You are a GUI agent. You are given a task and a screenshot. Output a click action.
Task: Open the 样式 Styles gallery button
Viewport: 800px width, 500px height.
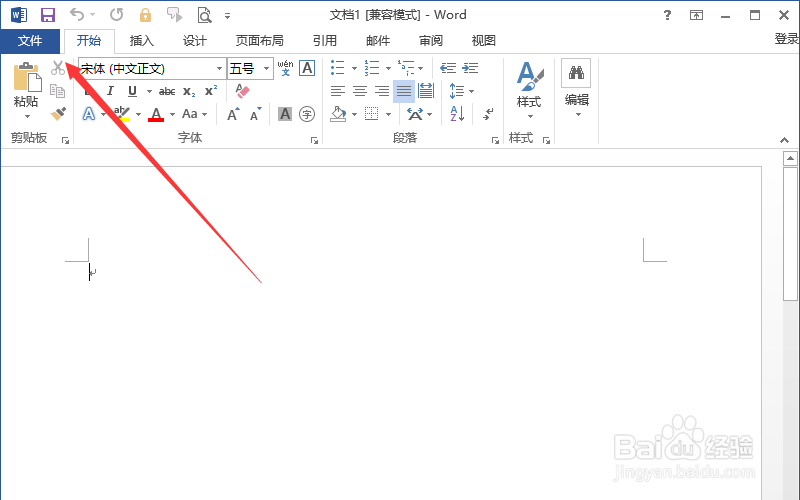pyautogui.click(x=529, y=90)
